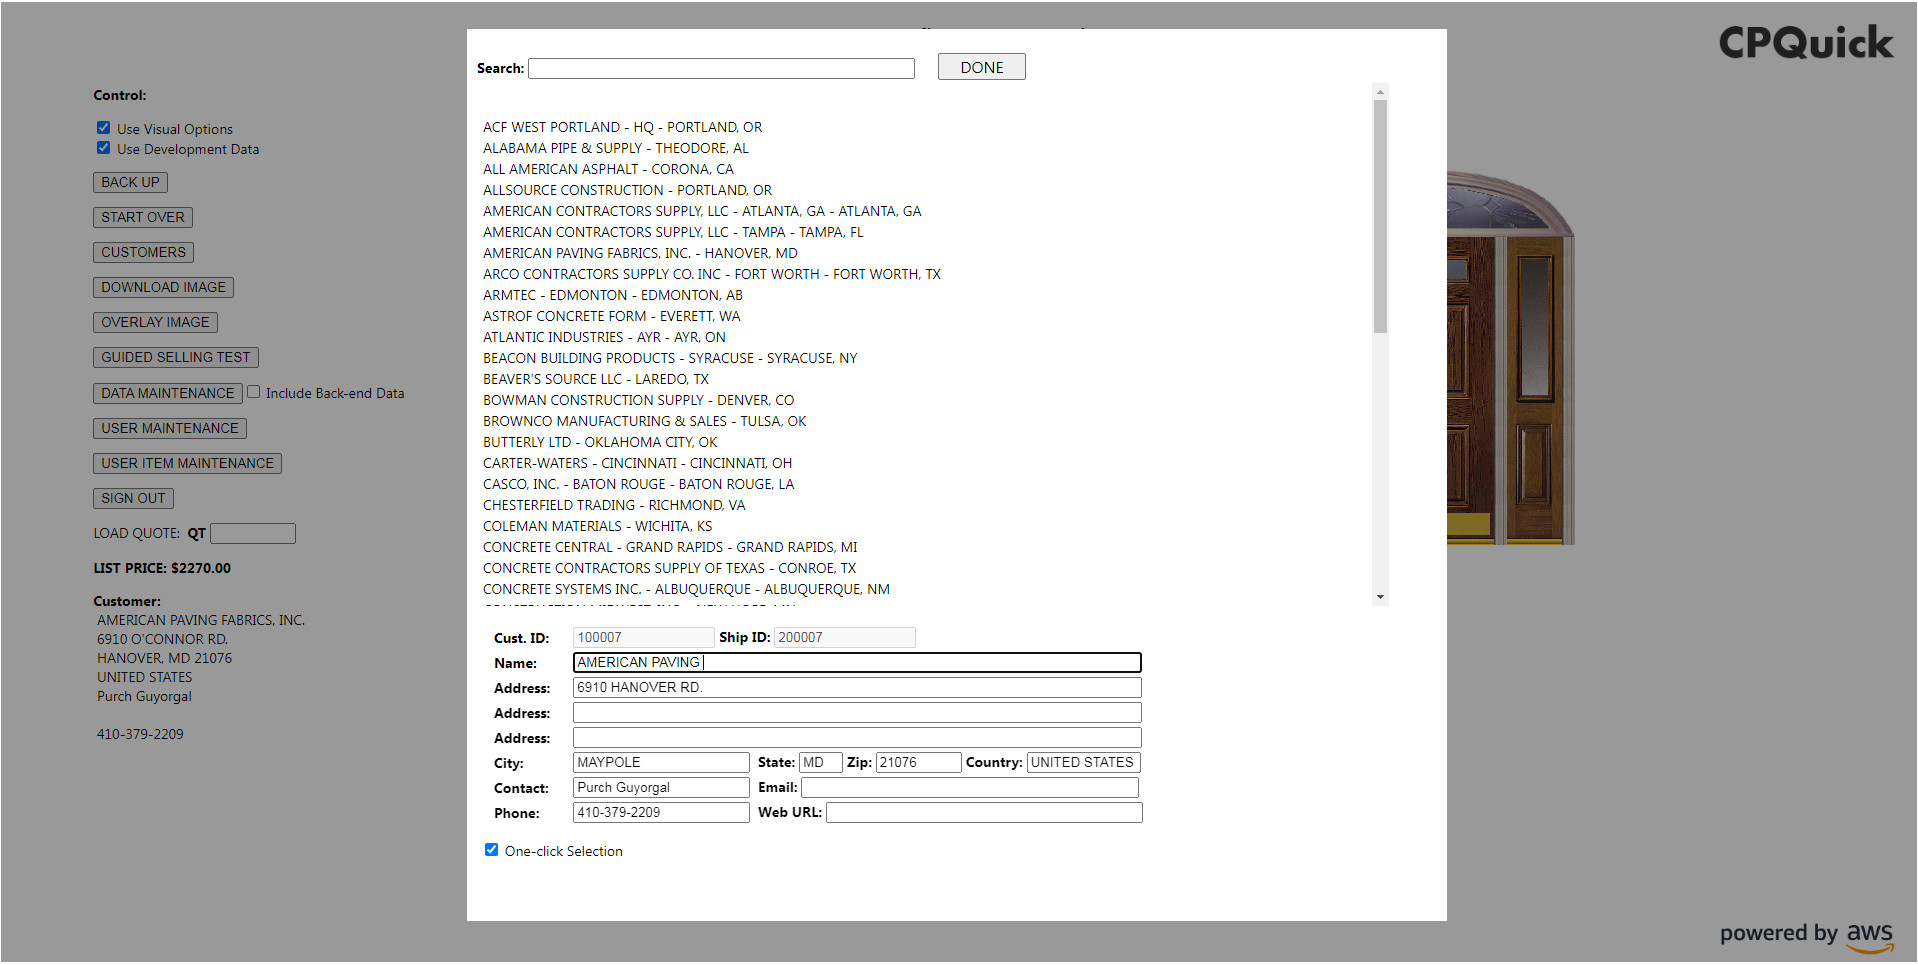This screenshot has height=965, width=1918.
Task: Click inside the Search field
Action: (x=720, y=68)
